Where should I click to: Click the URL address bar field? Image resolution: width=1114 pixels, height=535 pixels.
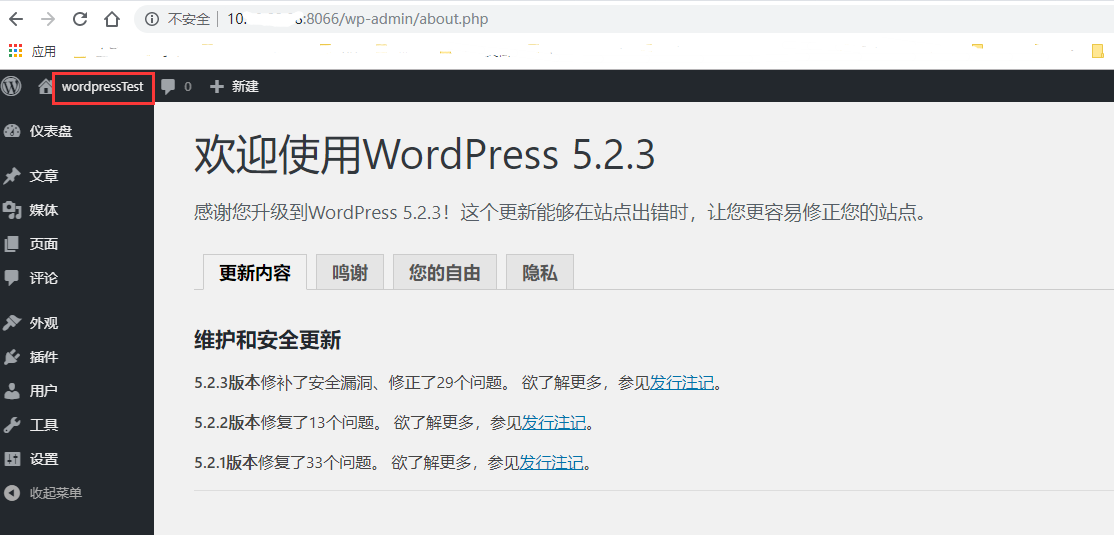625,19
